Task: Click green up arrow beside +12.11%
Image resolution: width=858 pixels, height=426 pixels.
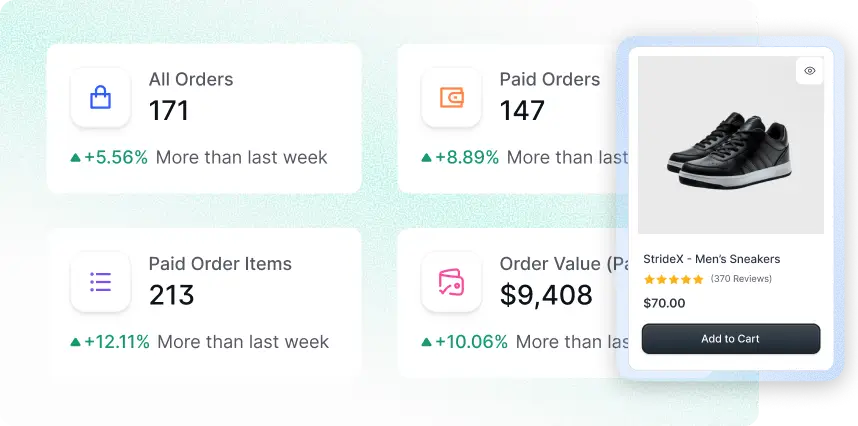Action: (x=76, y=342)
